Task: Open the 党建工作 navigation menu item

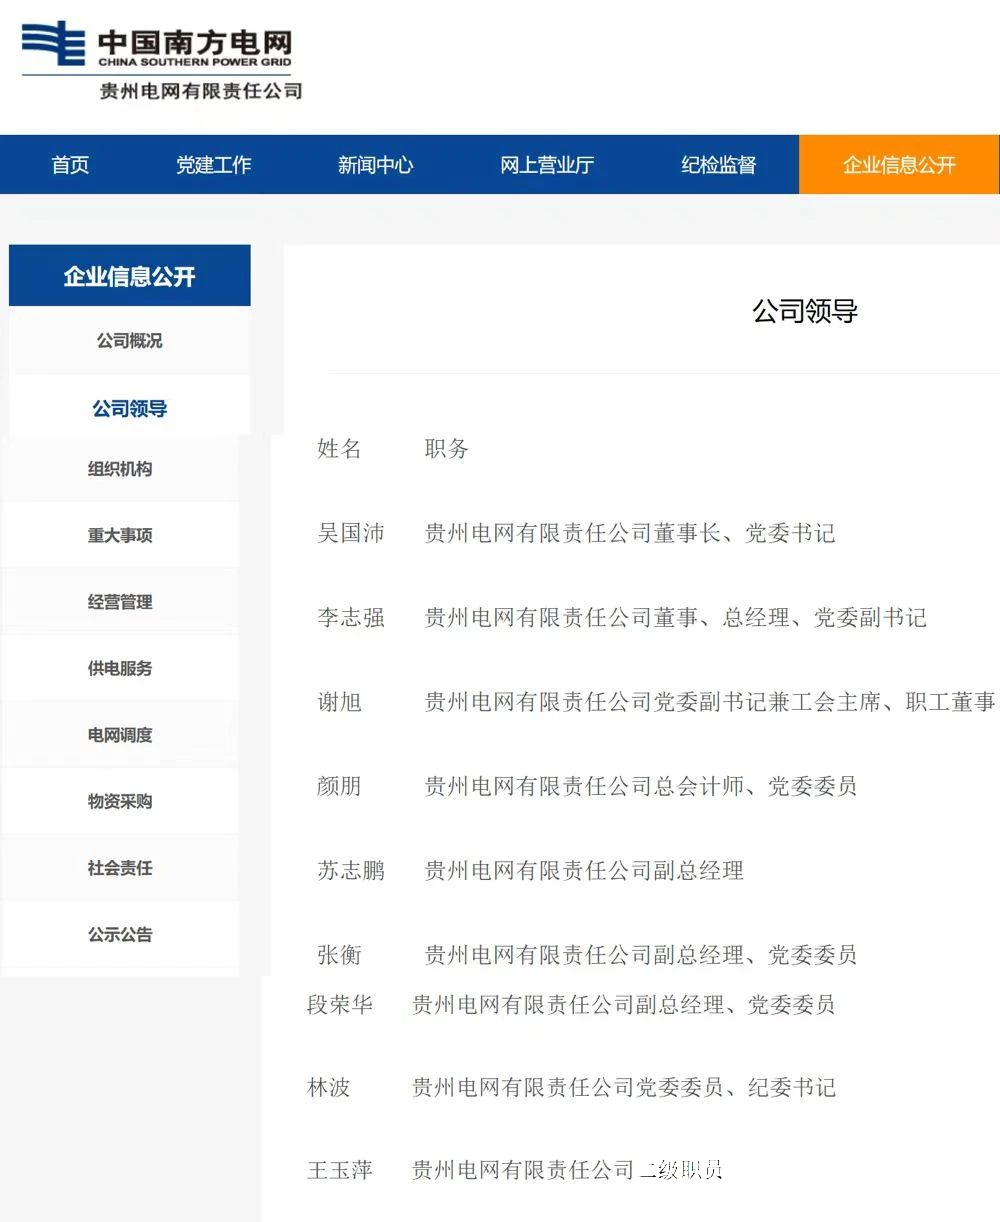Action: click(x=214, y=164)
